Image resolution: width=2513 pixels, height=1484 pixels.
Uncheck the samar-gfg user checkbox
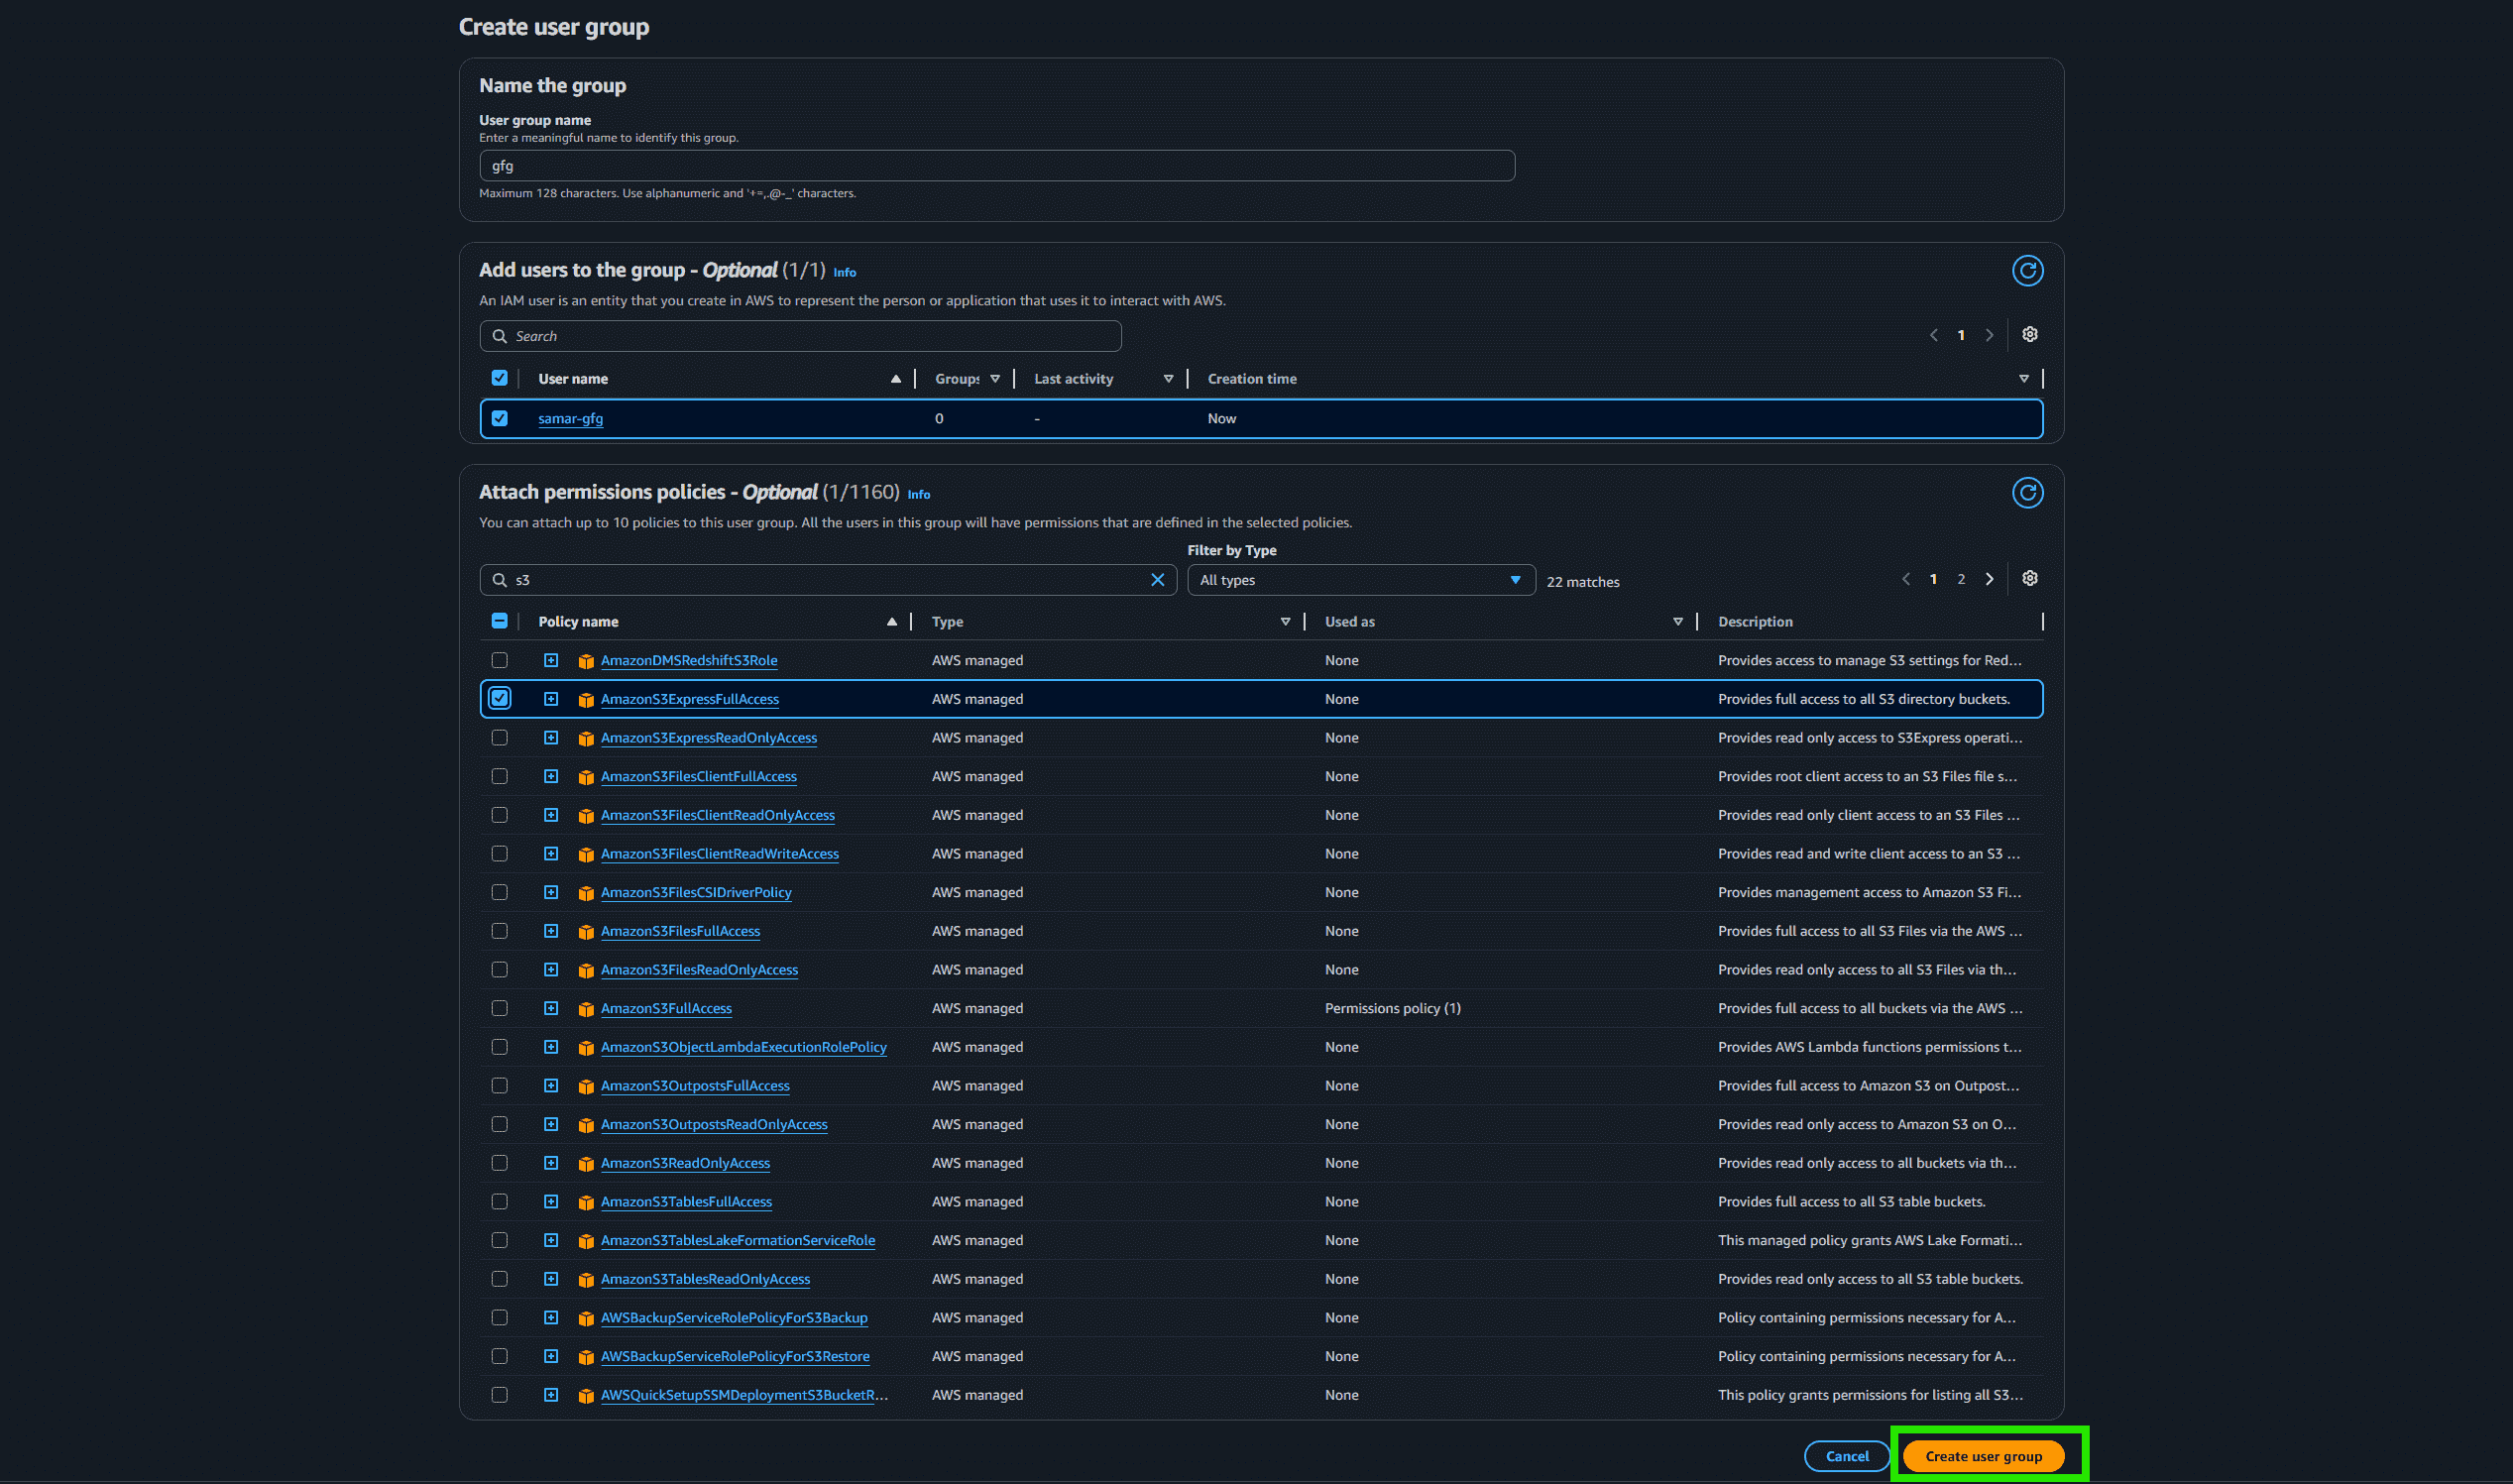(x=499, y=418)
